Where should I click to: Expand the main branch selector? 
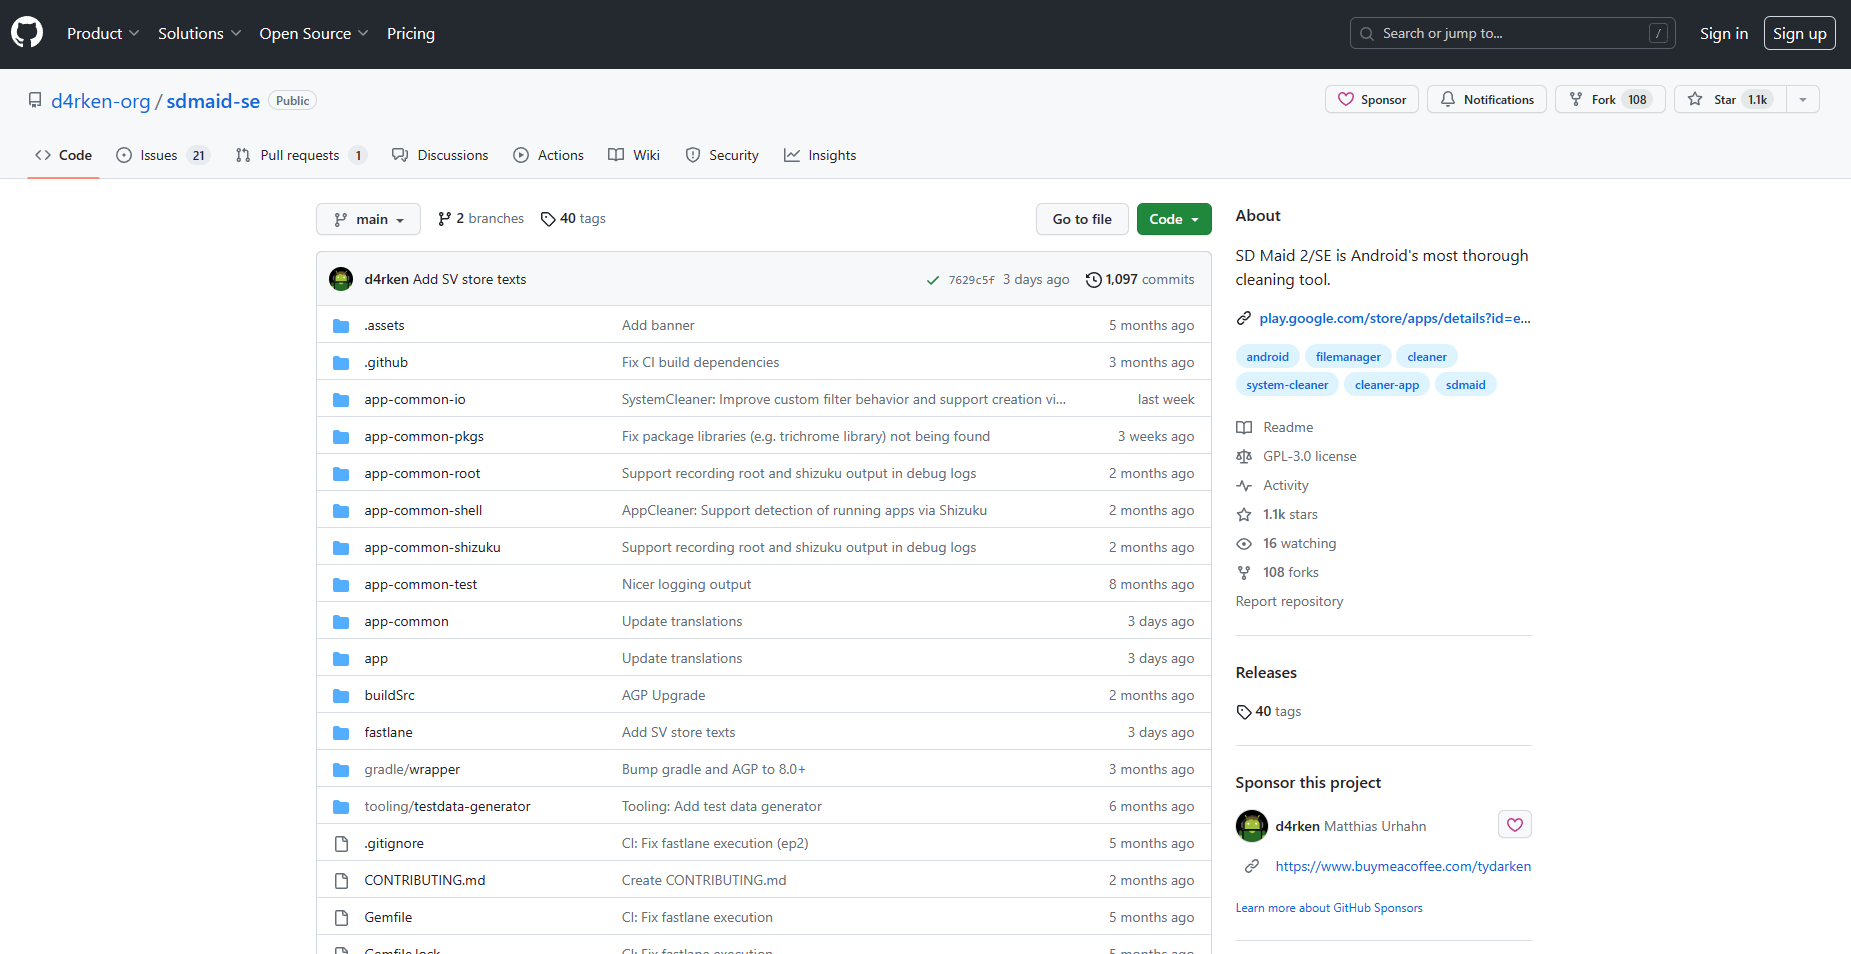[368, 219]
